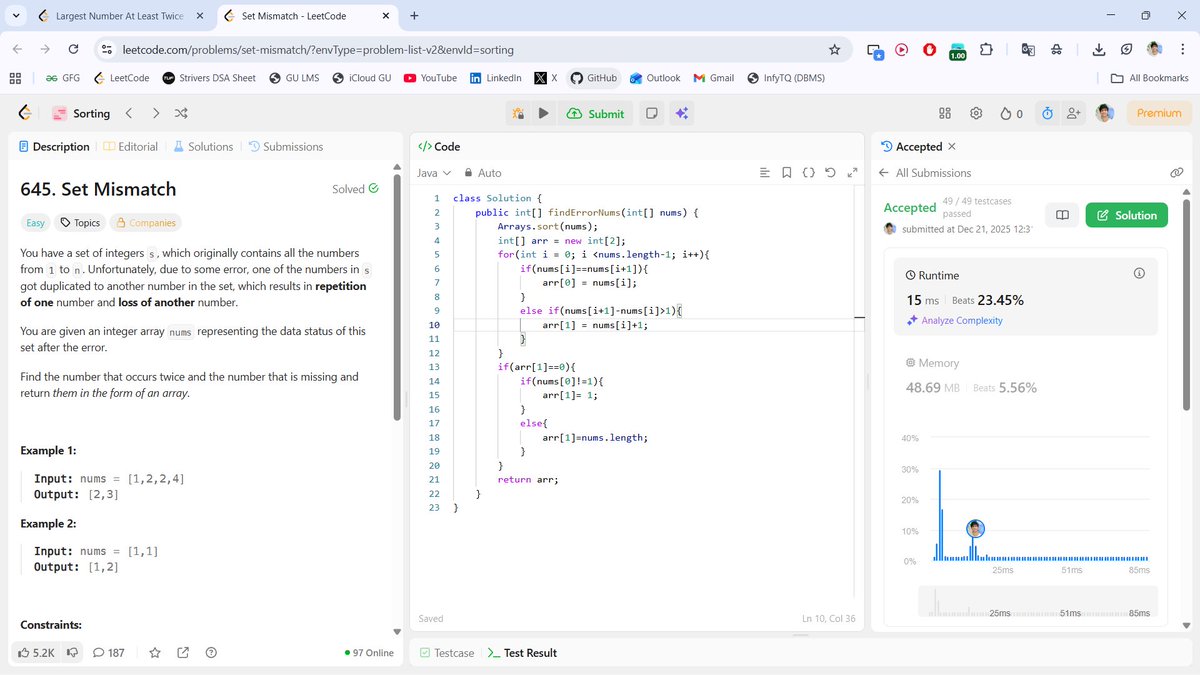Toggle the Auto lock setting
The width and height of the screenshot is (1200, 675).
[x=482, y=173]
